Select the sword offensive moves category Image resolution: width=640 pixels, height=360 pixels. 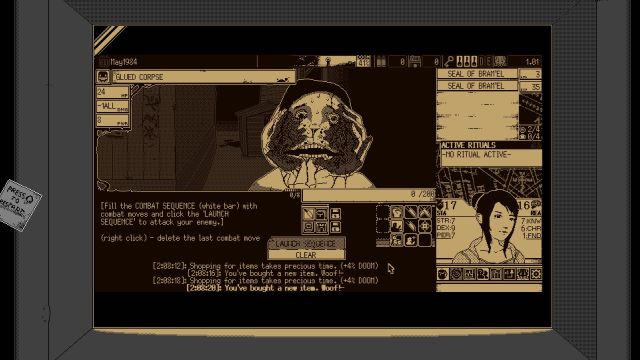[x=309, y=214]
